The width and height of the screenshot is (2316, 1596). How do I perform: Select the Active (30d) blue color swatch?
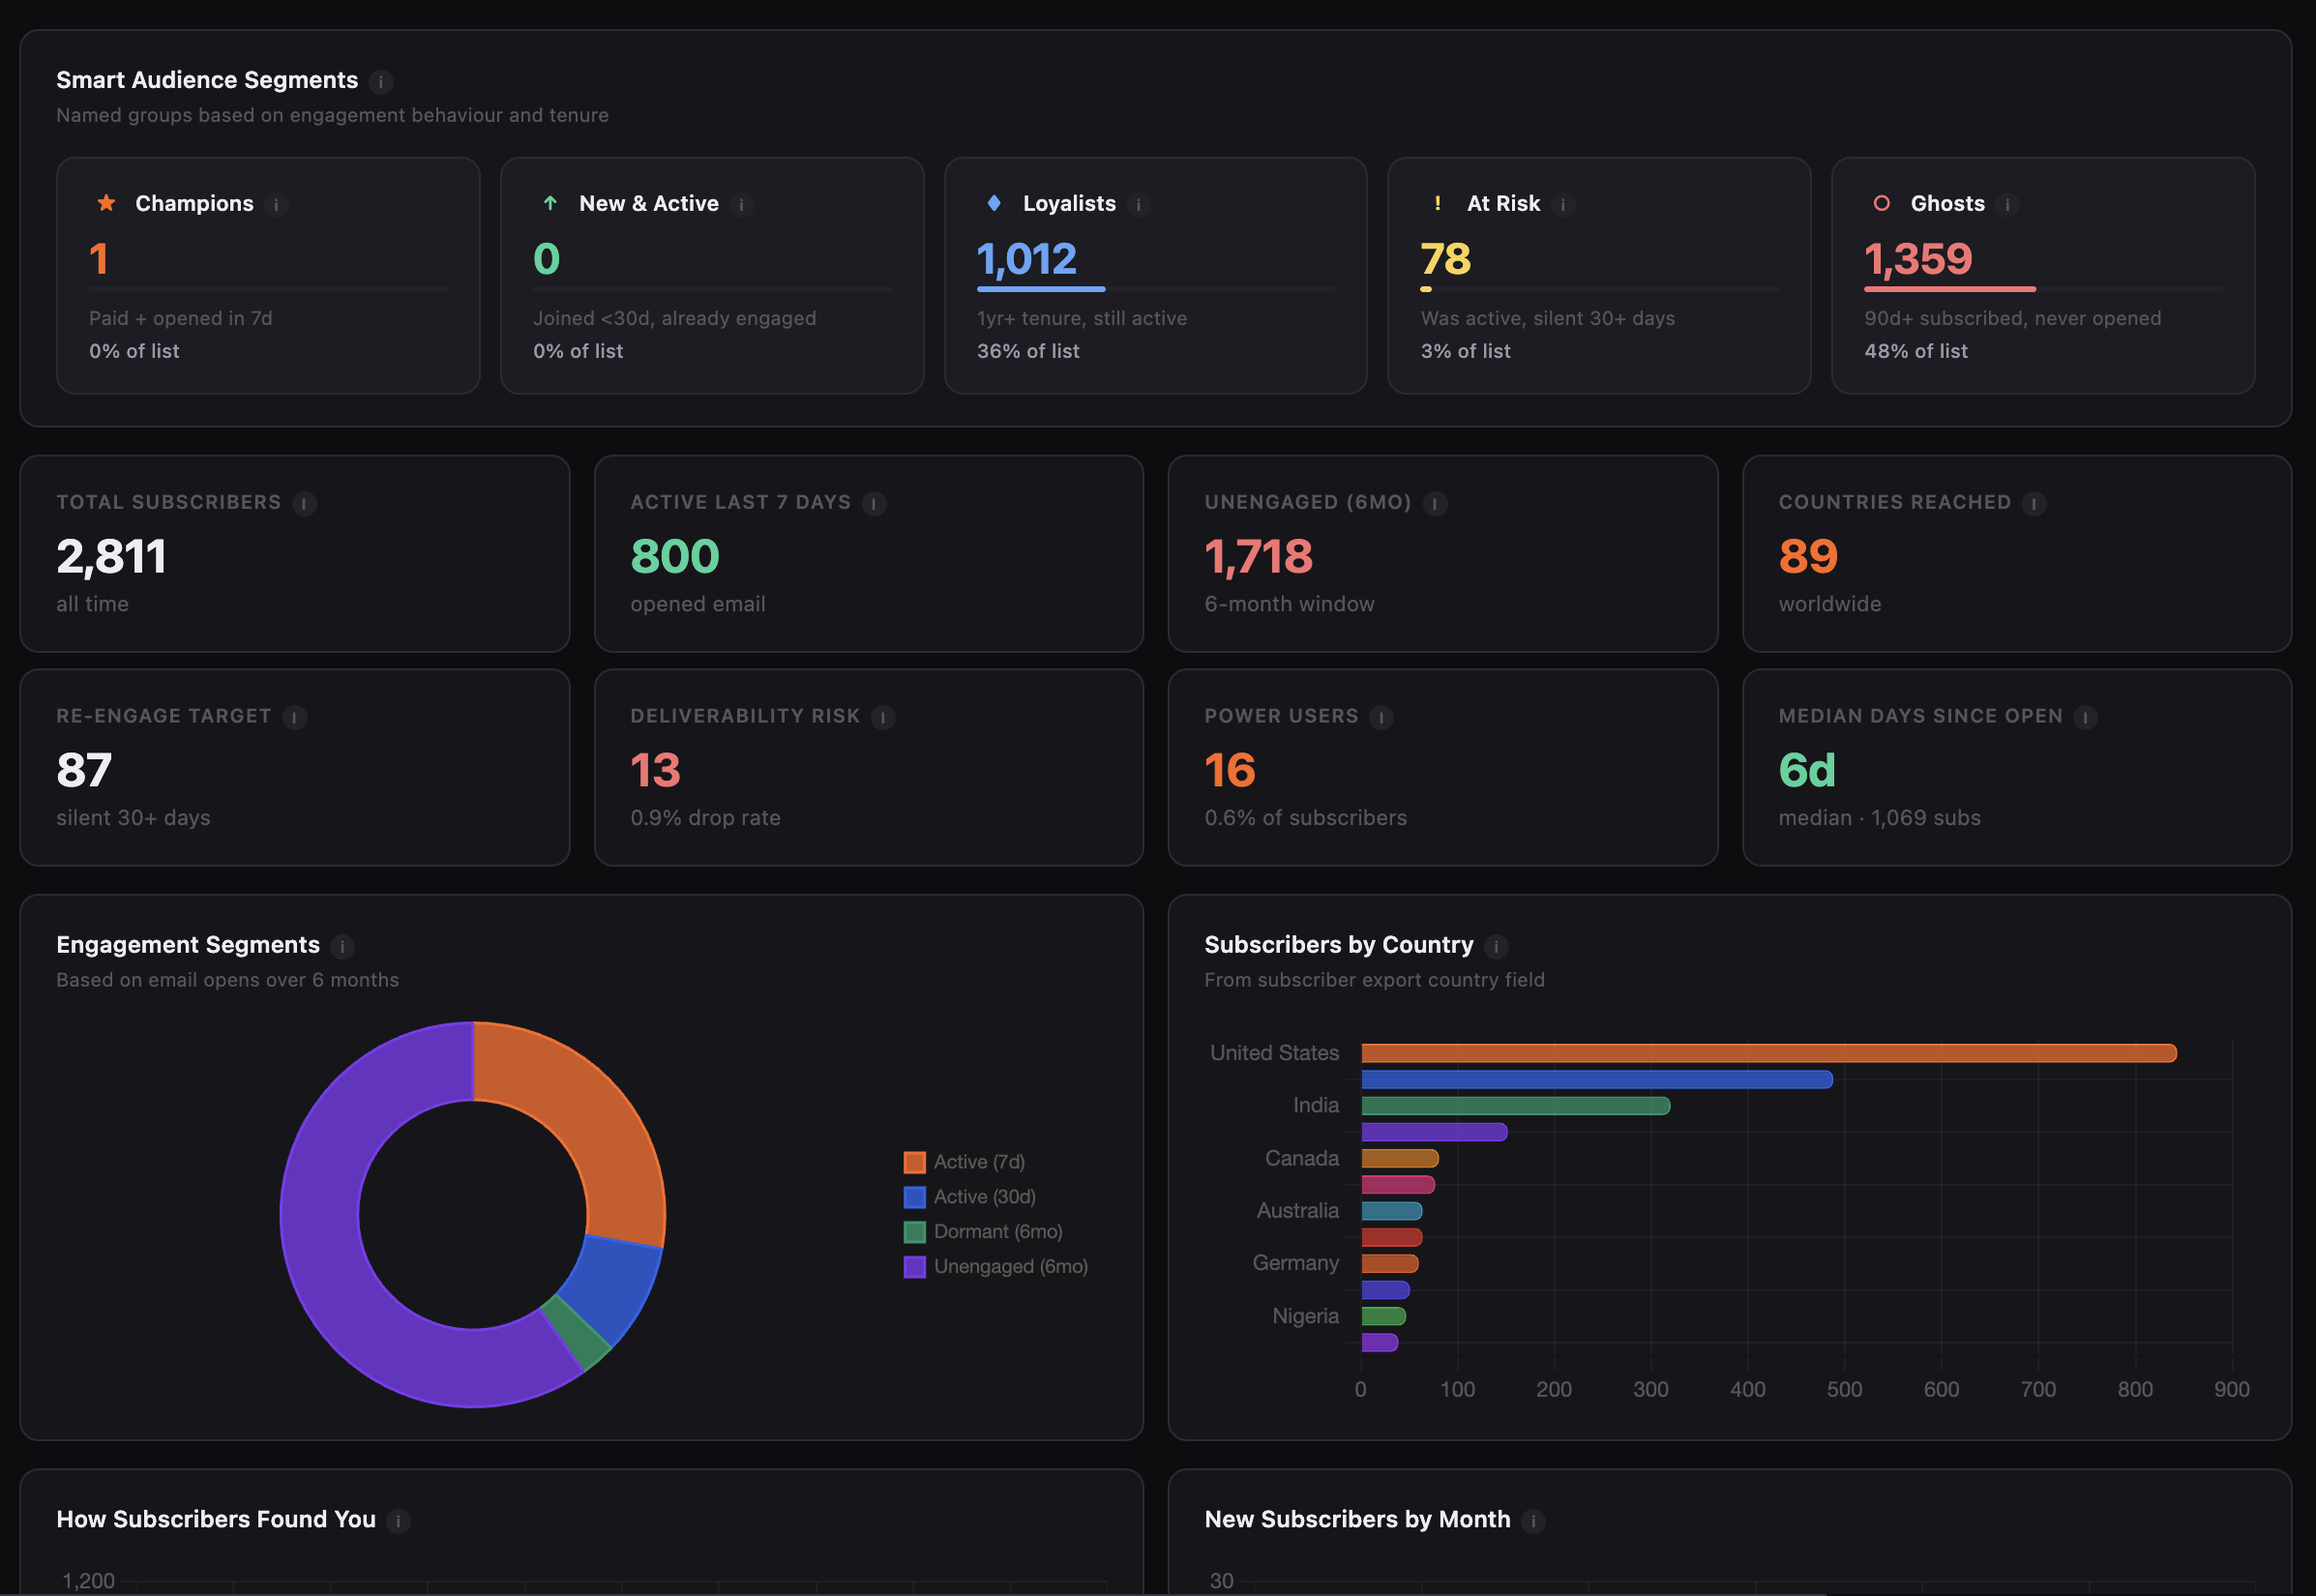pos(913,1196)
